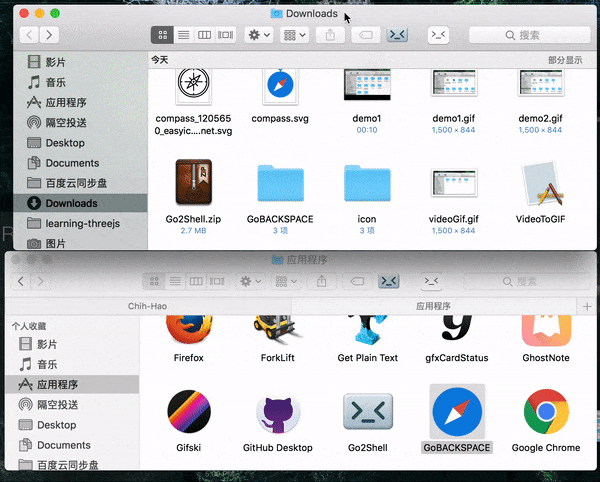The image size is (600, 482).
Task: Go forward in the Downloads window
Action: tap(49, 35)
